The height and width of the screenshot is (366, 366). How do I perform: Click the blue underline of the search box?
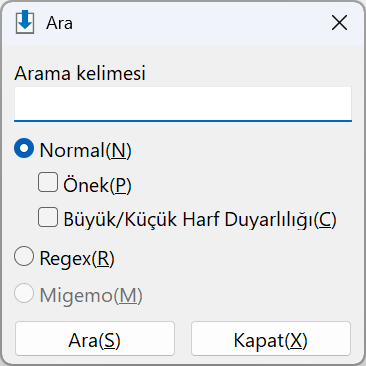(183, 121)
